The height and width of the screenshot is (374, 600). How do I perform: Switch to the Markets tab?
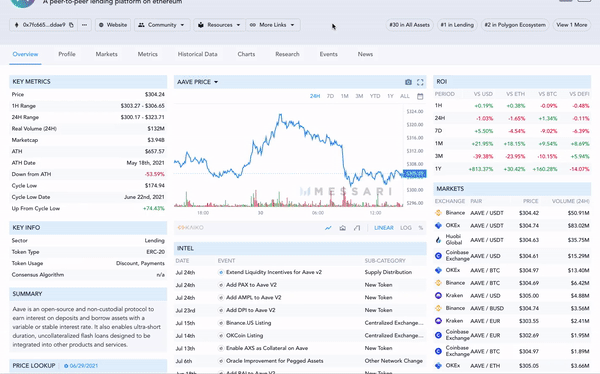tap(106, 54)
